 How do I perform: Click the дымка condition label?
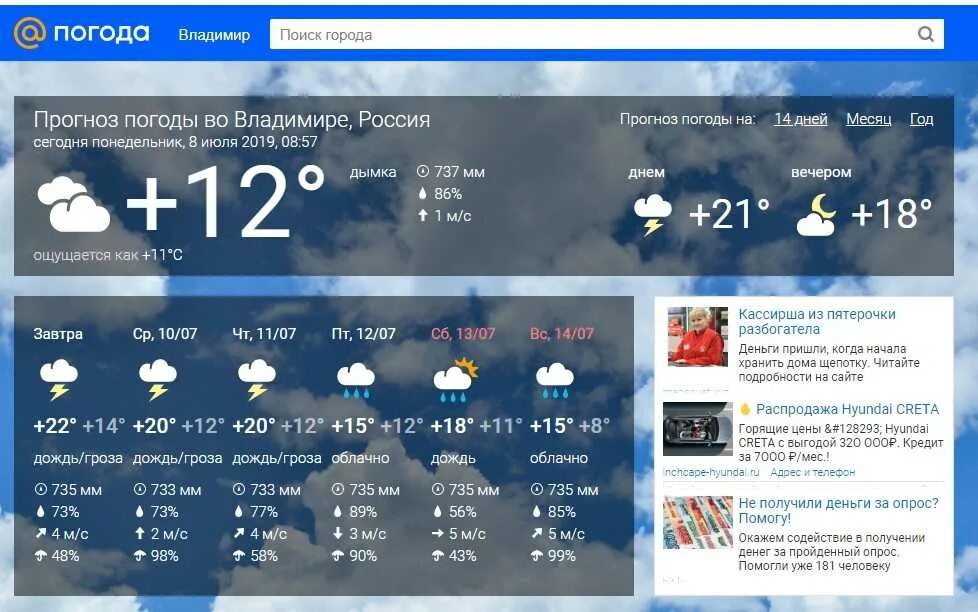point(373,172)
